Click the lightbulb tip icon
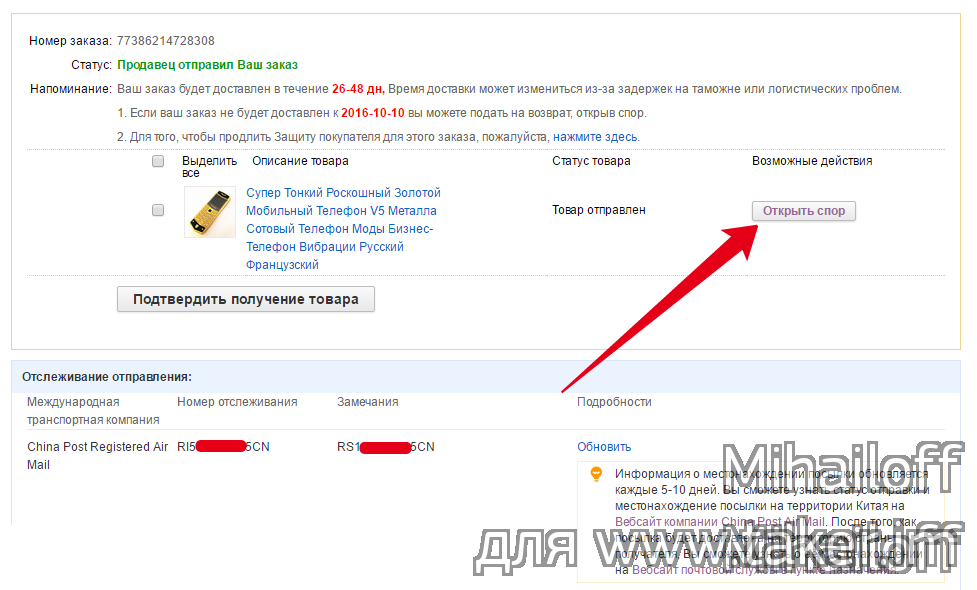 [596, 474]
